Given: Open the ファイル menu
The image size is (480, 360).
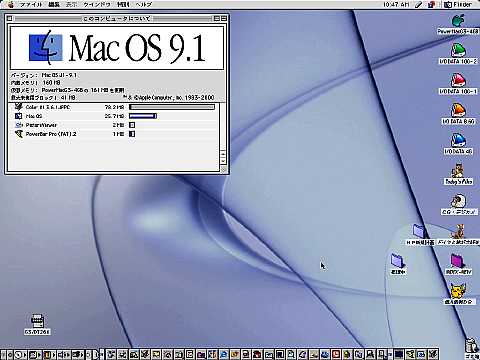Looking at the screenshot, I should (31, 5).
